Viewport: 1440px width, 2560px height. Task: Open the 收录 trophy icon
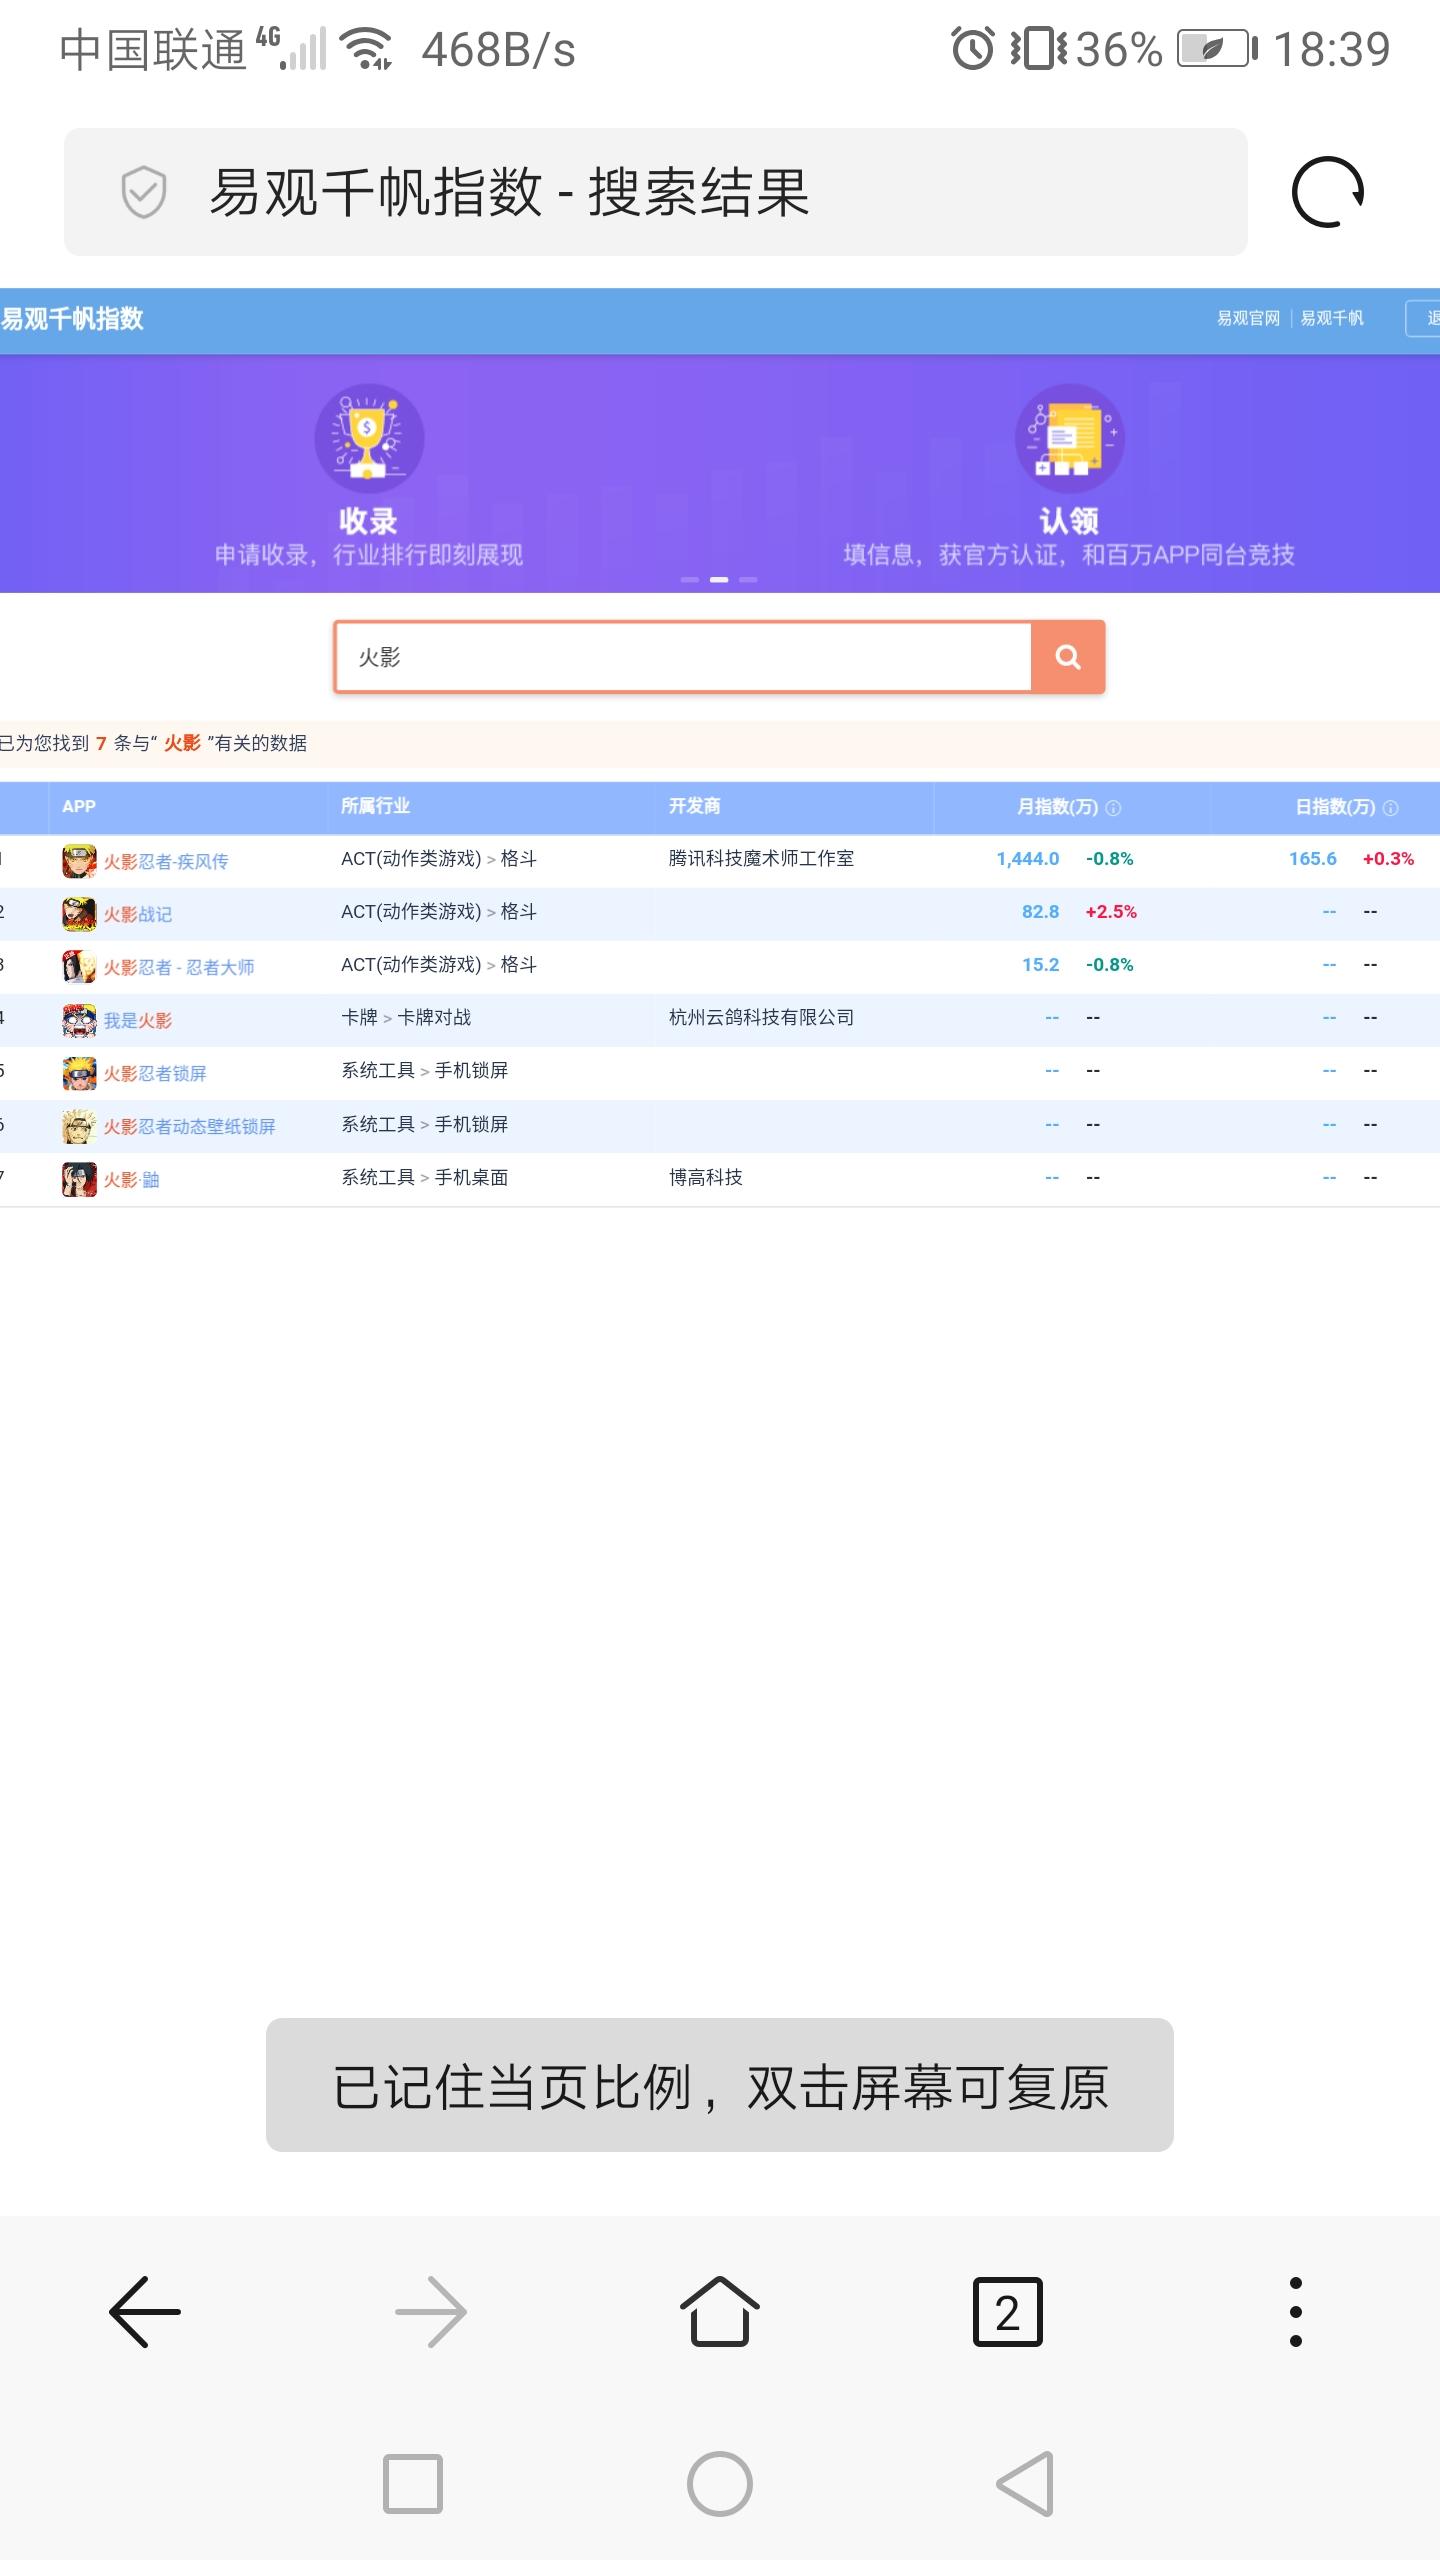[369, 439]
